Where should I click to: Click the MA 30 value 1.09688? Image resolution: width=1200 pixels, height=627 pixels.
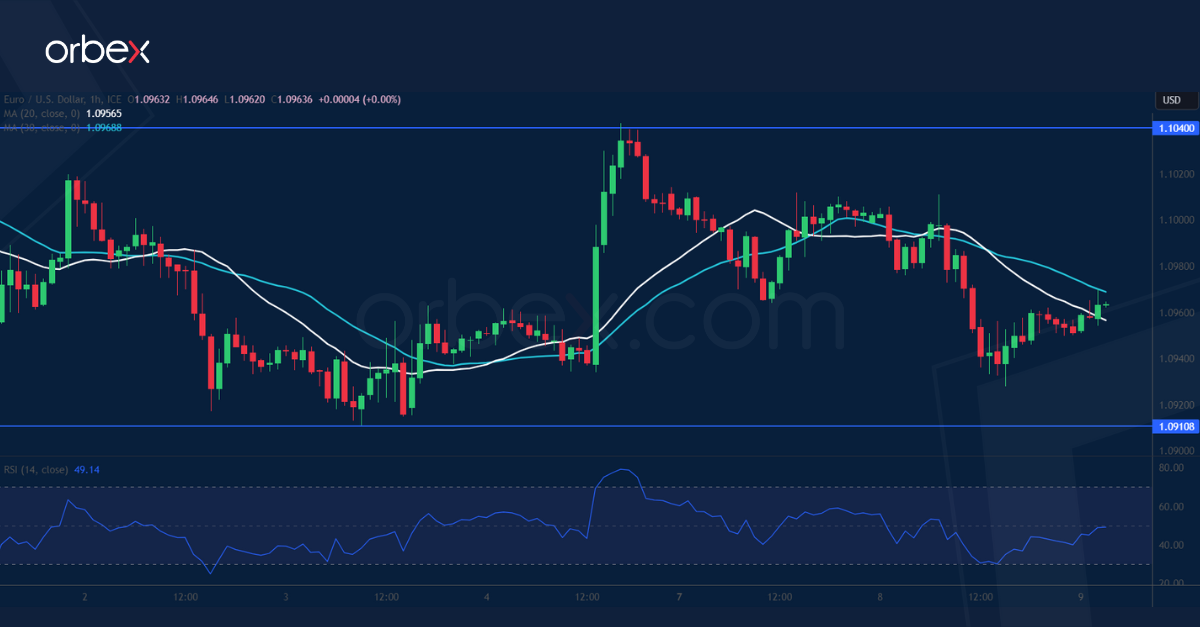(104, 127)
